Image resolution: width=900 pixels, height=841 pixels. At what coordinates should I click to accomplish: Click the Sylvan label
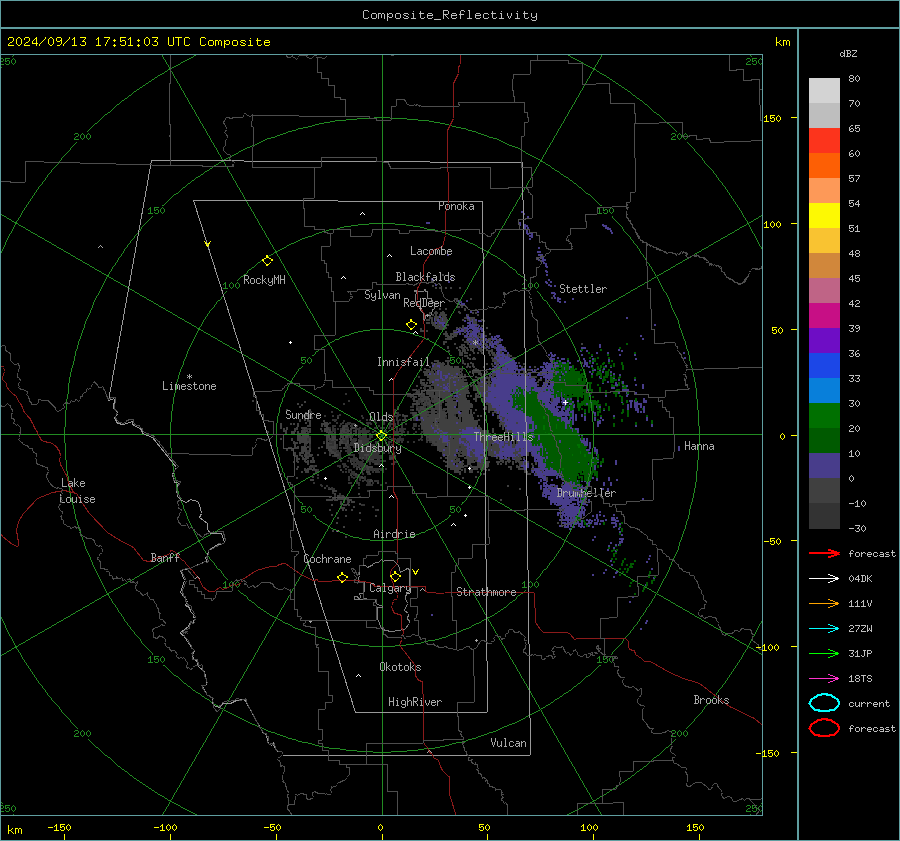(x=382, y=295)
